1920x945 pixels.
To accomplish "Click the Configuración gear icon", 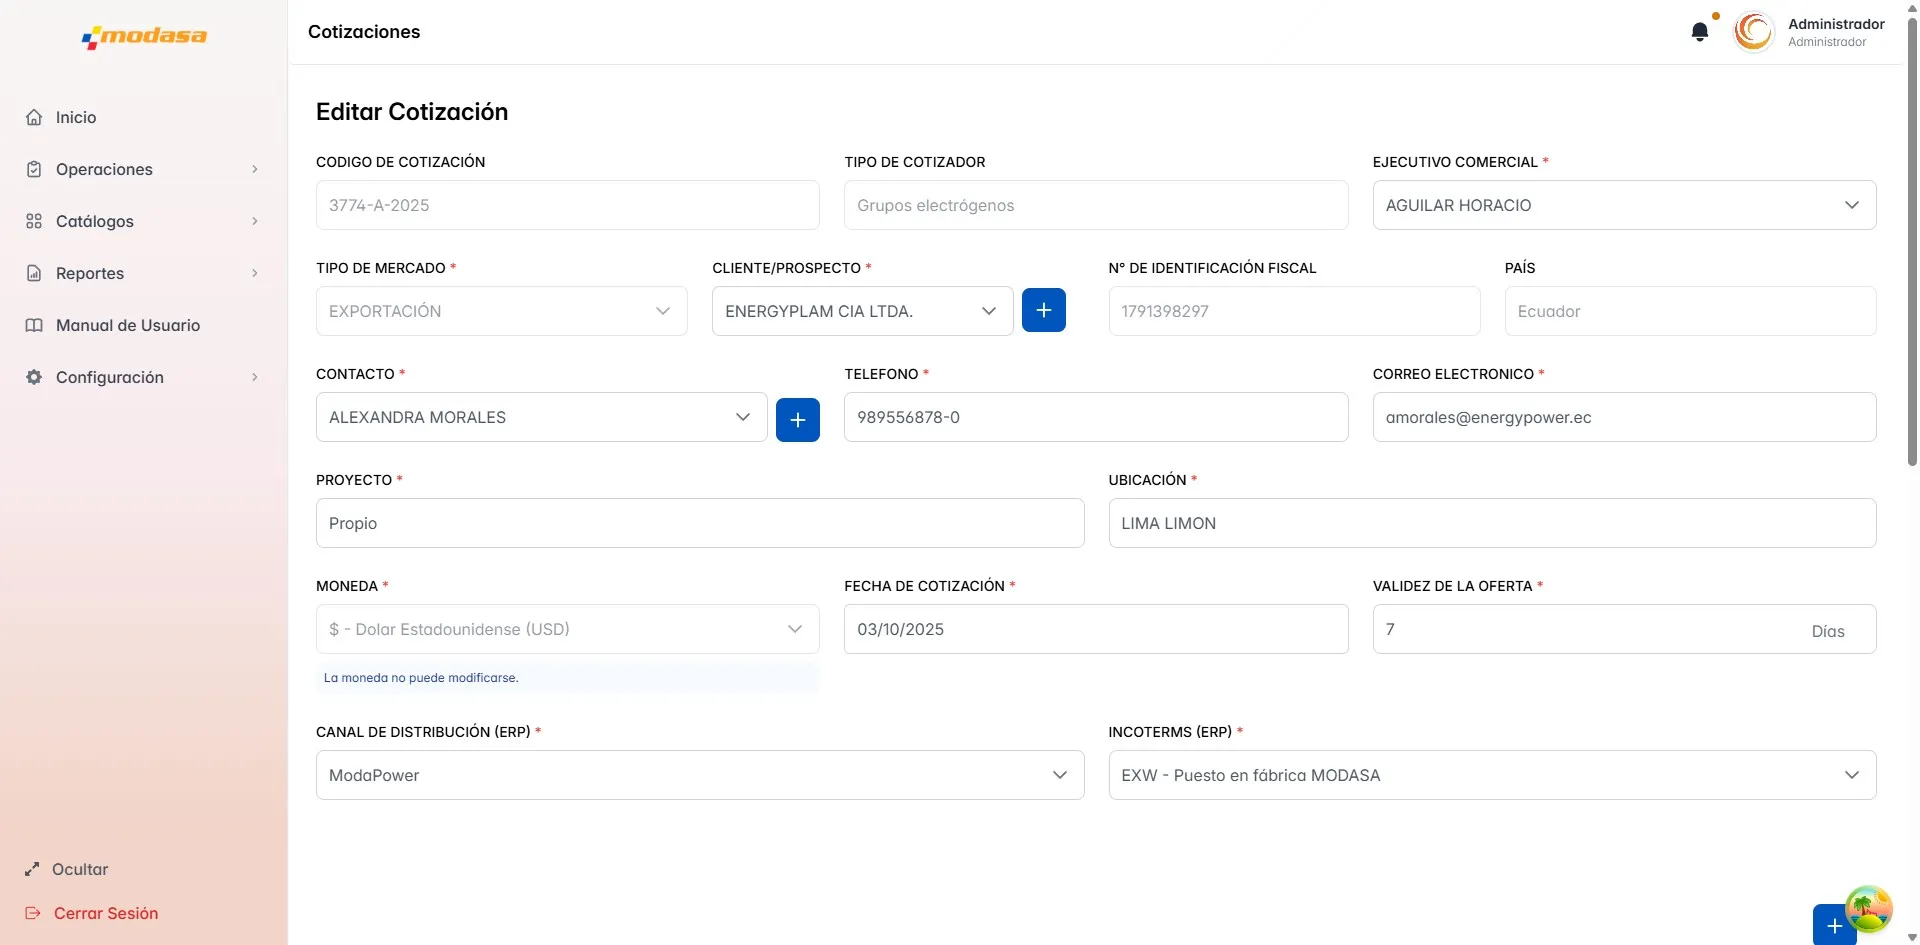I will click(34, 377).
